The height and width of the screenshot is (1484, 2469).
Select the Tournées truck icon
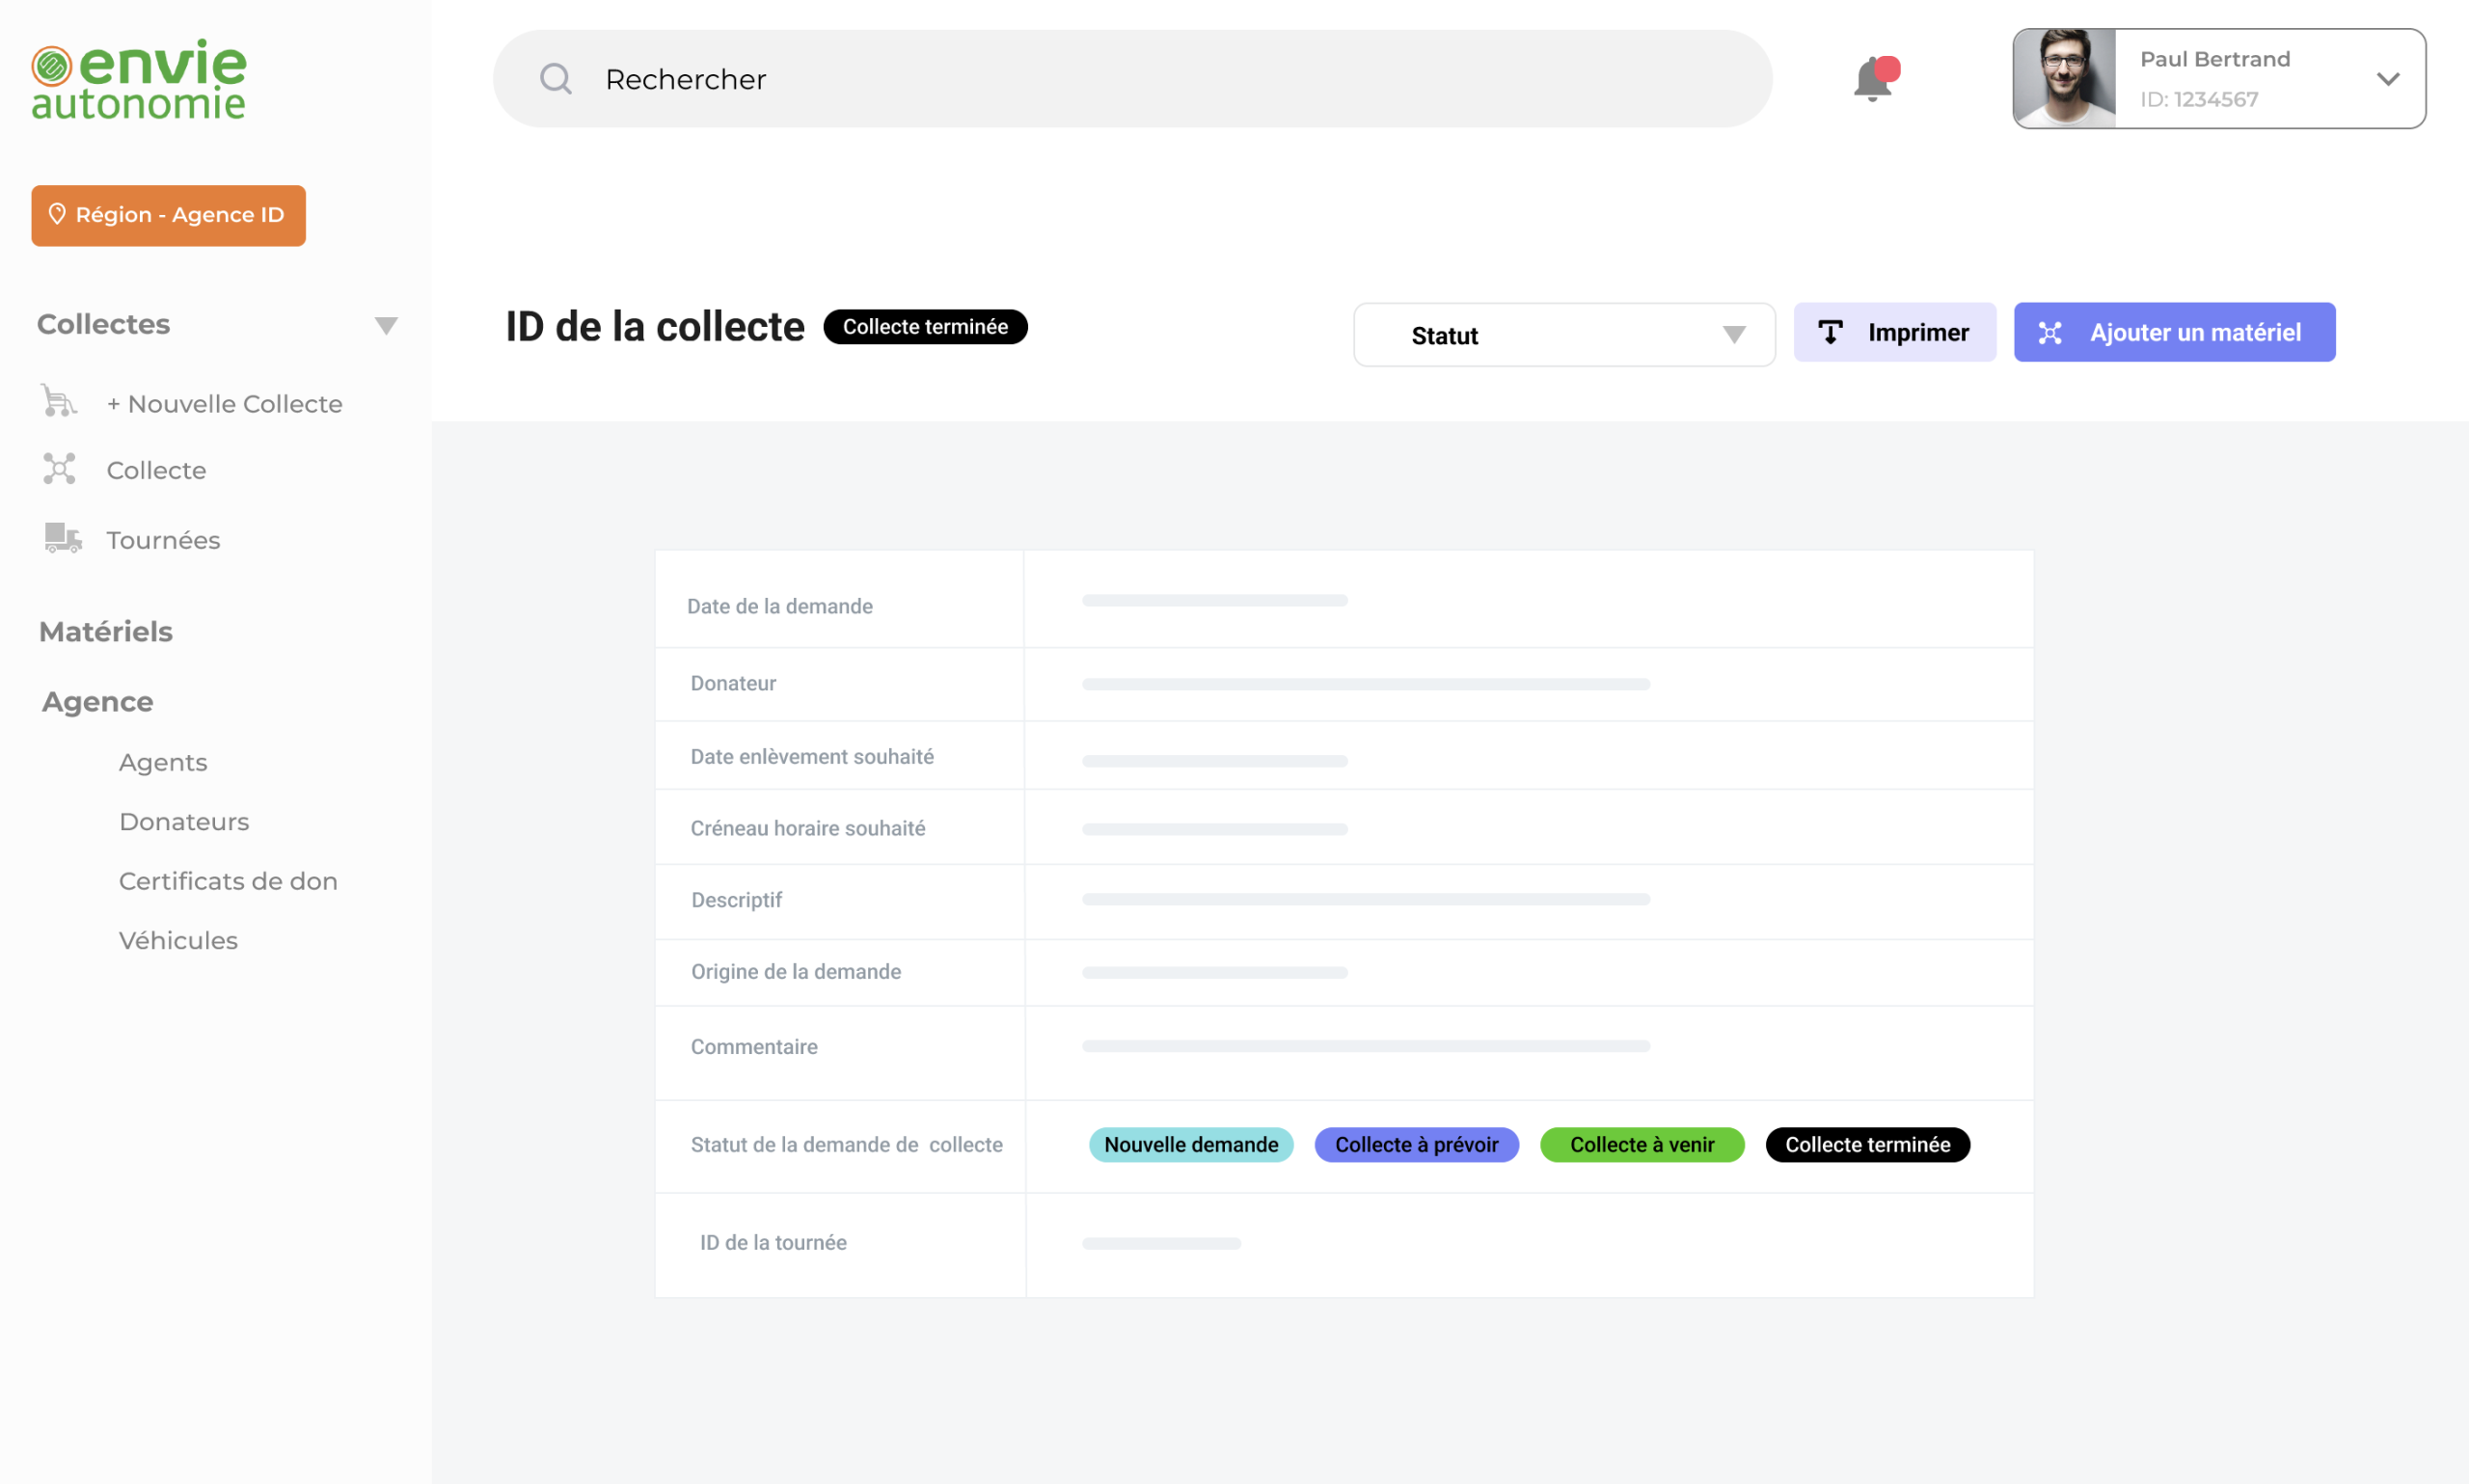[63, 538]
